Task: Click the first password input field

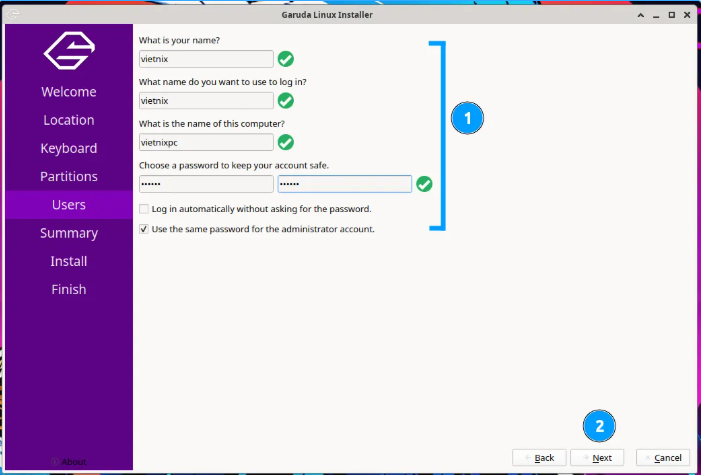Action: (206, 184)
